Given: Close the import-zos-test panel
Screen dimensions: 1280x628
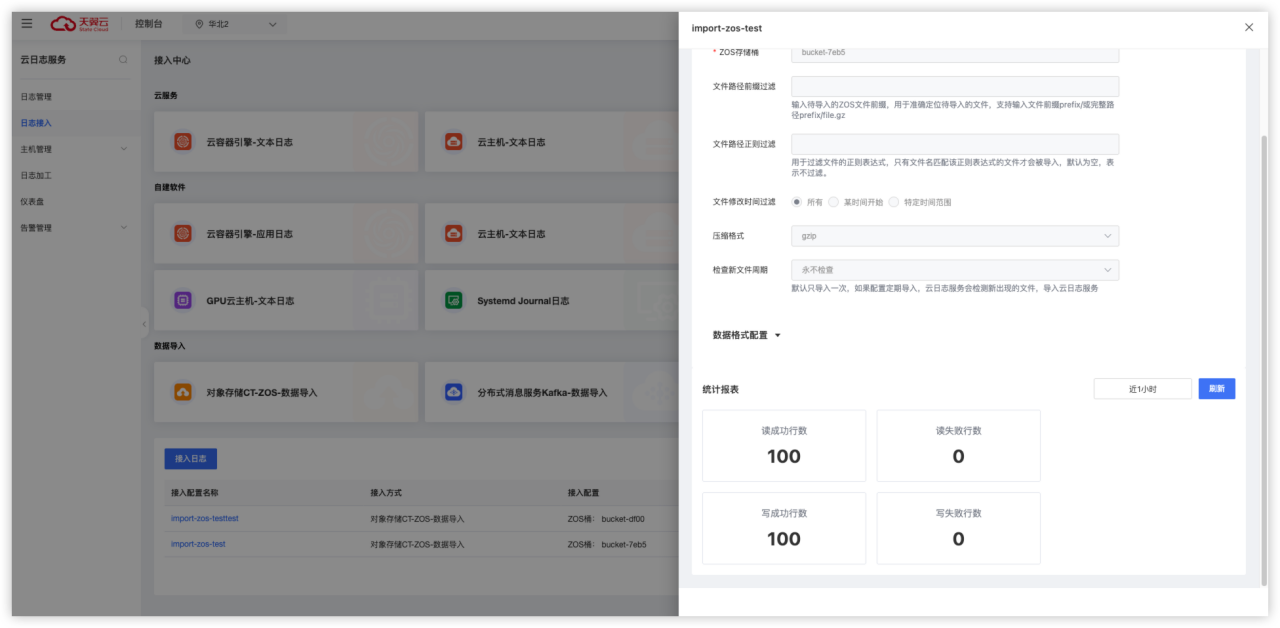Looking at the screenshot, I should click(x=1248, y=28).
